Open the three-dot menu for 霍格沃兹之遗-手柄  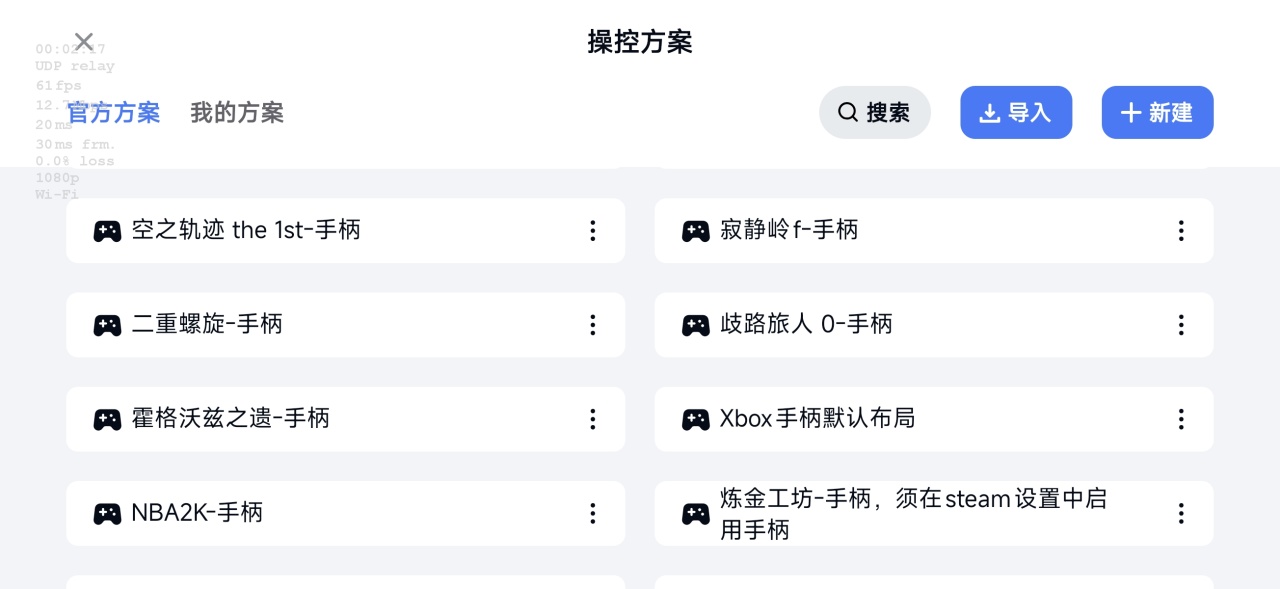point(593,419)
